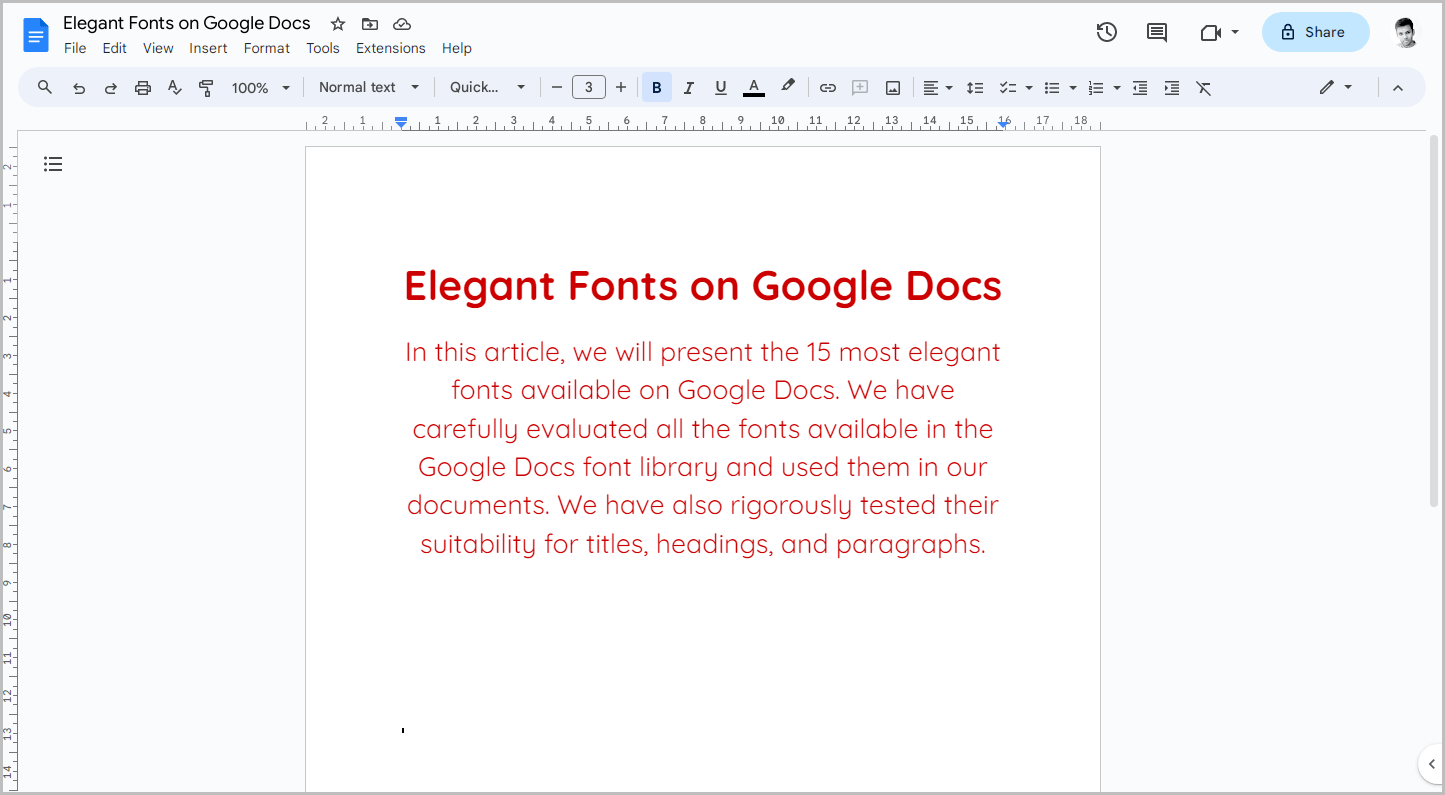
Task: Insert an image from the toolbar
Action: (891, 87)
